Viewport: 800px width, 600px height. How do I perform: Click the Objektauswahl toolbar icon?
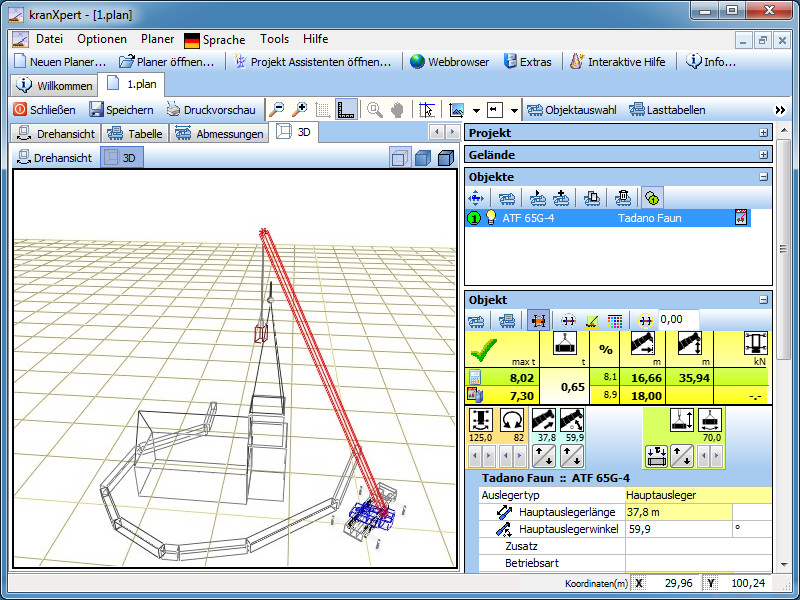(571, 110)
